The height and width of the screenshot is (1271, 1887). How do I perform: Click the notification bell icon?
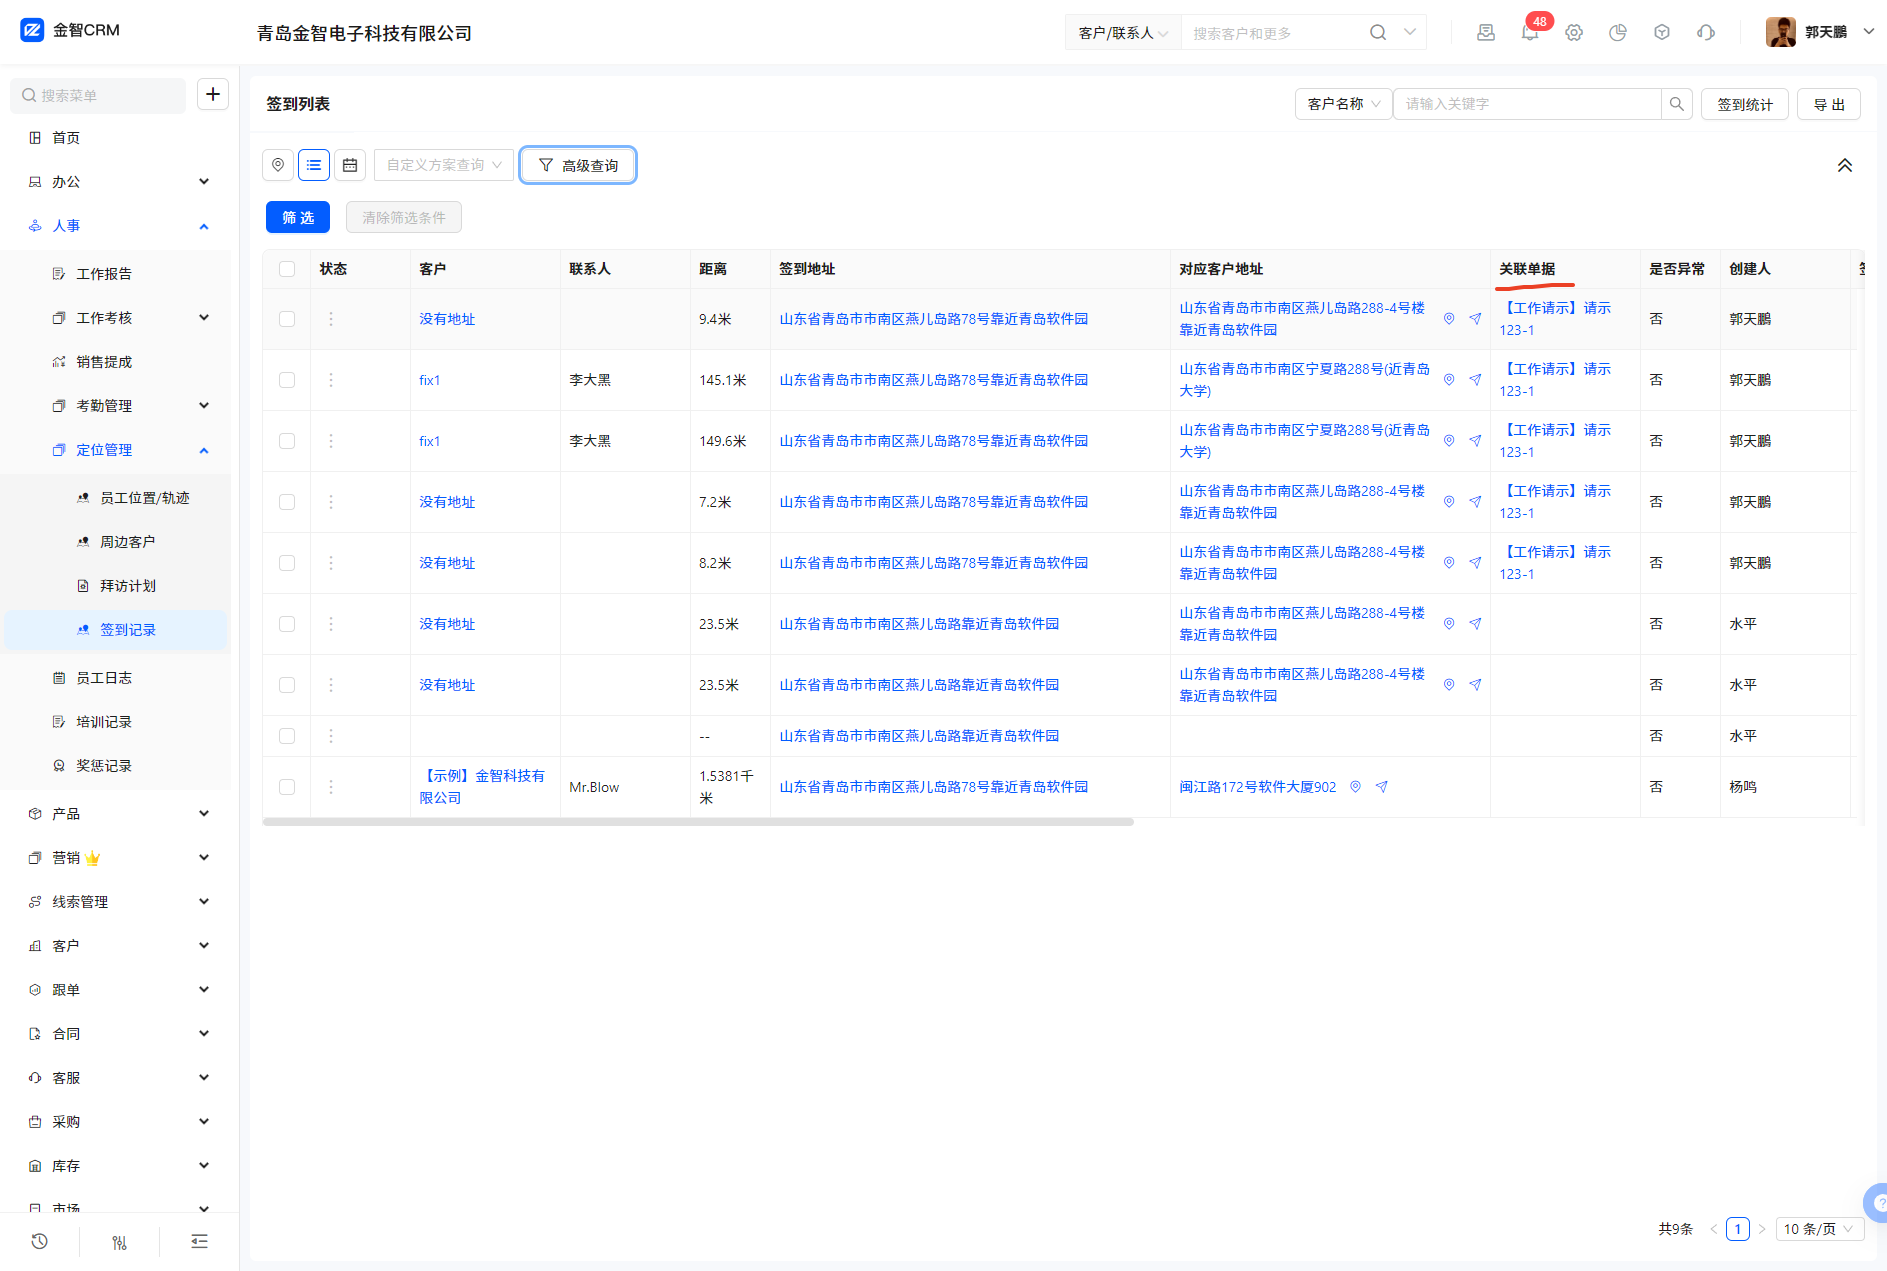pyautogui.click(x=1529, y=33)
